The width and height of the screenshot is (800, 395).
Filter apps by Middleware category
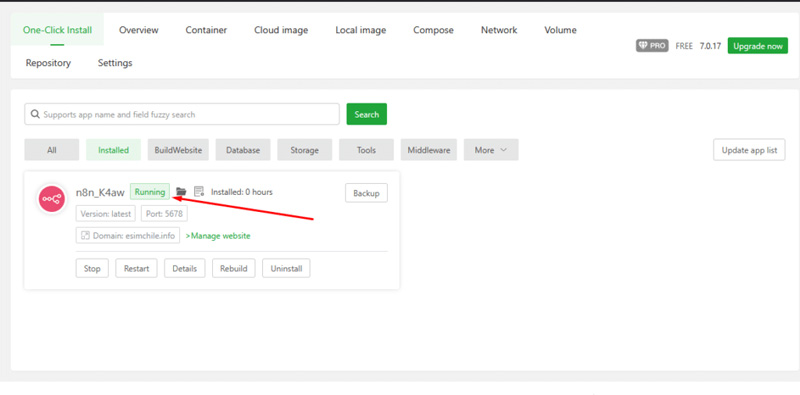point(429,150)
